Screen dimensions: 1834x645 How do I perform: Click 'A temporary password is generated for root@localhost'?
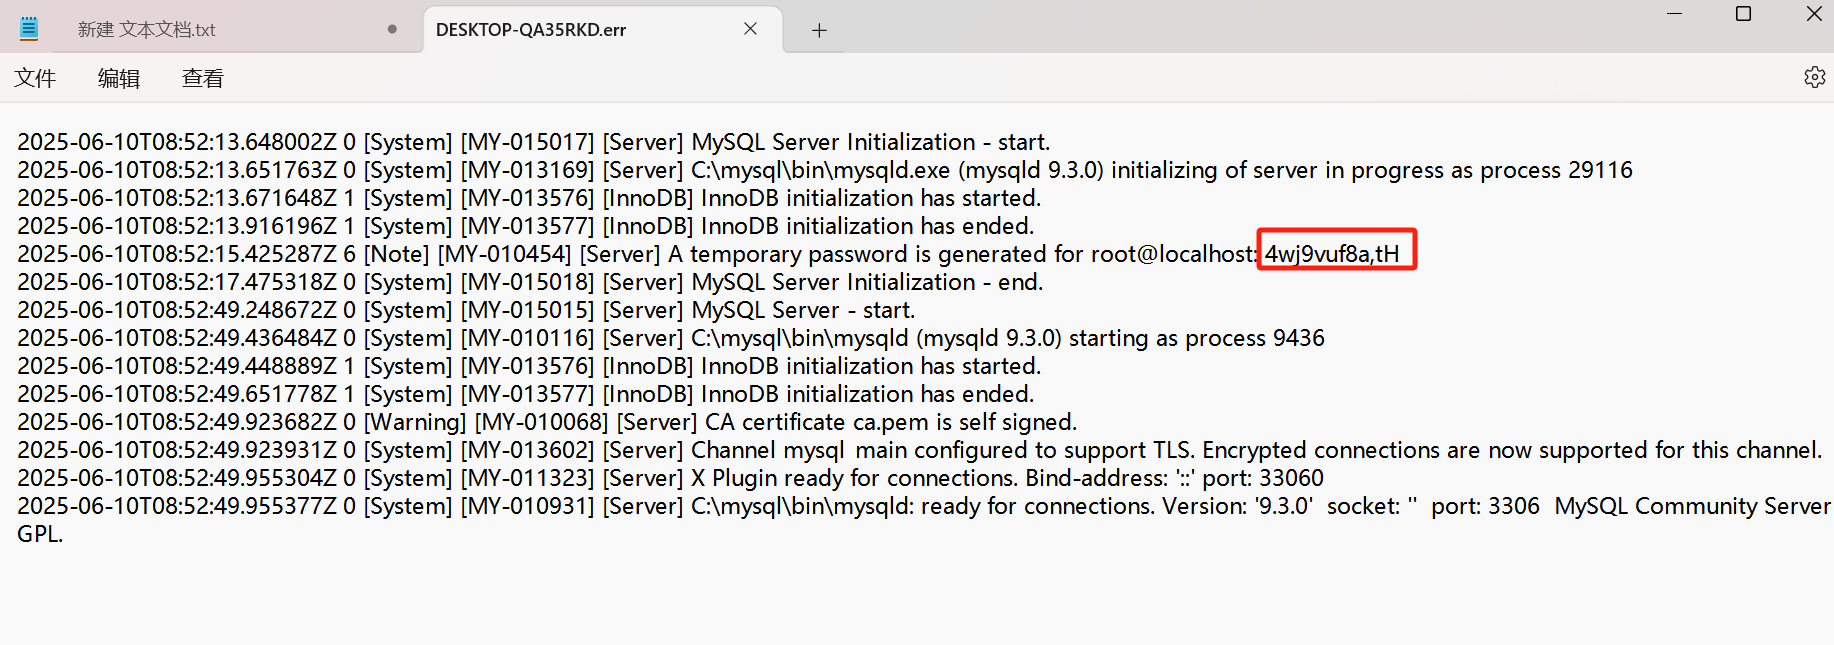962,254
